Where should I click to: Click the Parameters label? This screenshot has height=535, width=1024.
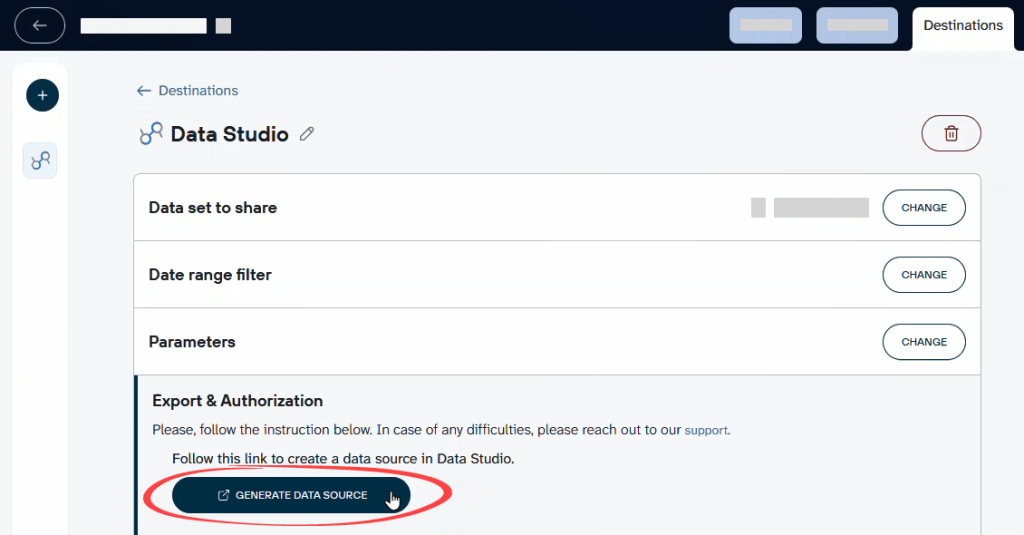(192, 342)
